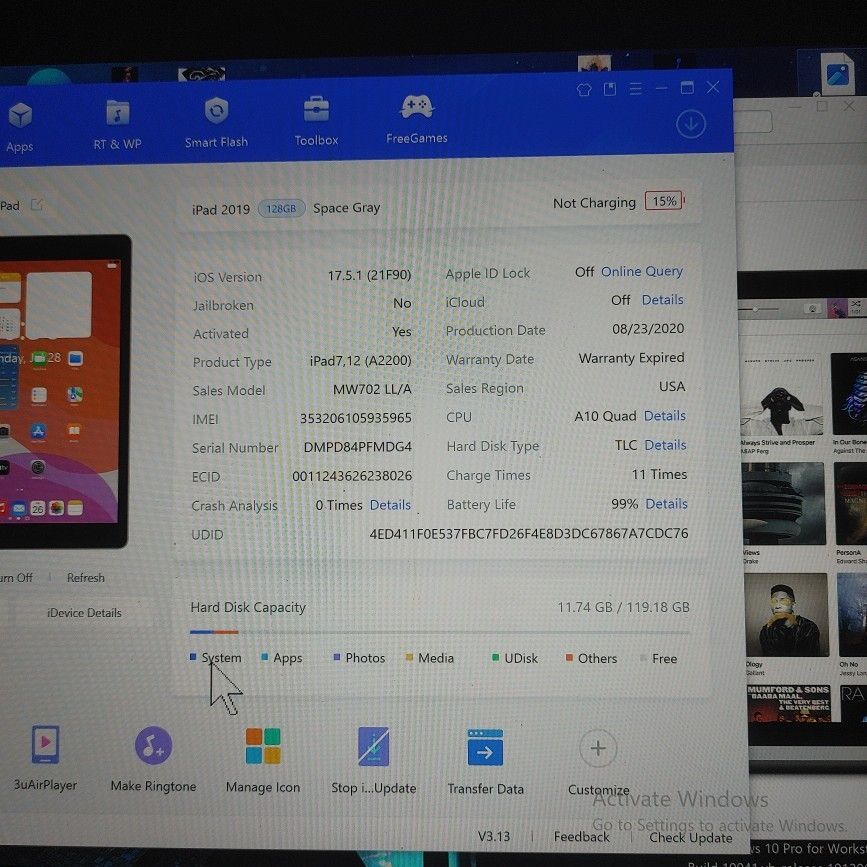This screenshot has width=867, height=867.
Task: Open the Transfer Data tool
Action: pyautogui.click(x=485, y=762)
